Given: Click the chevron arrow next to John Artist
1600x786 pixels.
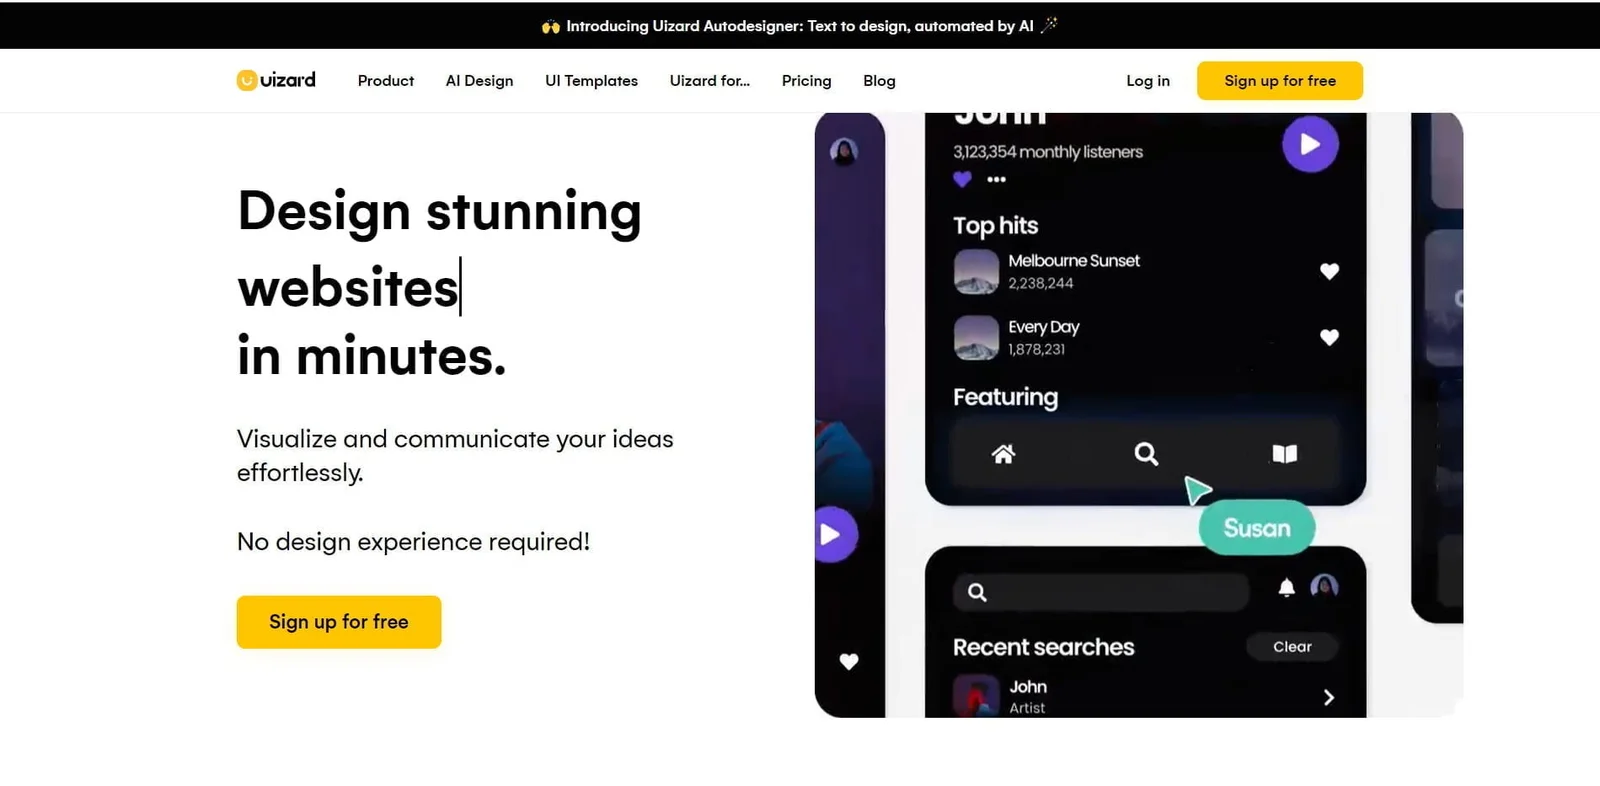Looking at the screenshot, I should (1328, 697).
